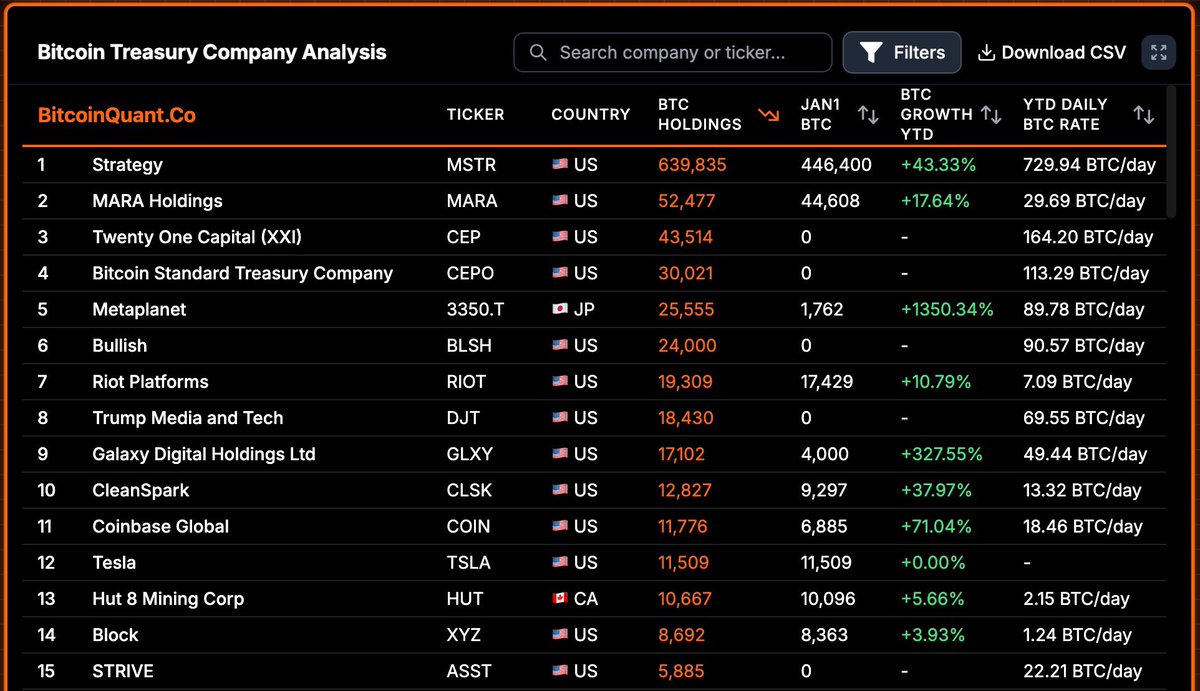The width and height of the screenshot is (1200, 691).
Task: Click the growth value +0.00%
Action: 933,563
